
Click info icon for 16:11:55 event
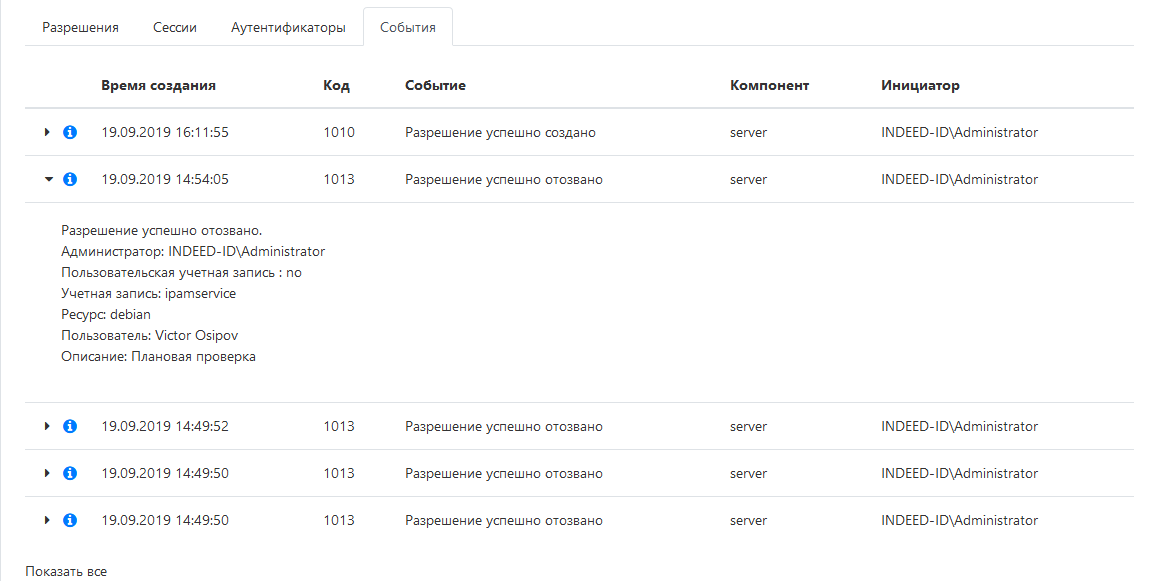(70, 132)
